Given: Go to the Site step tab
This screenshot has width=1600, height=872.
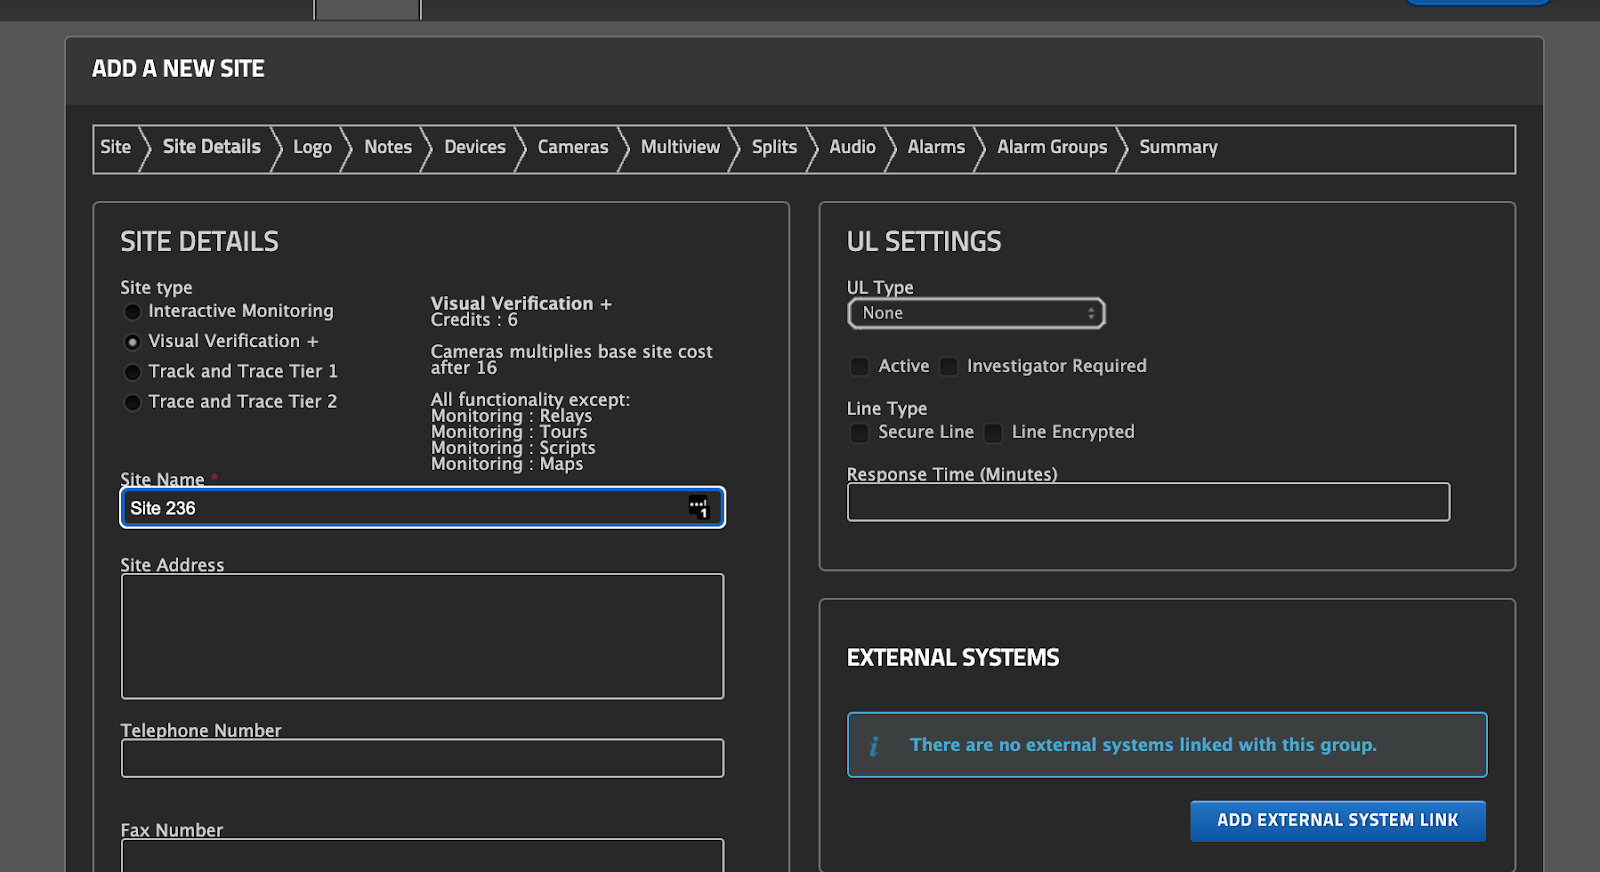Looking at the screenshot, I should coord(116,147).
